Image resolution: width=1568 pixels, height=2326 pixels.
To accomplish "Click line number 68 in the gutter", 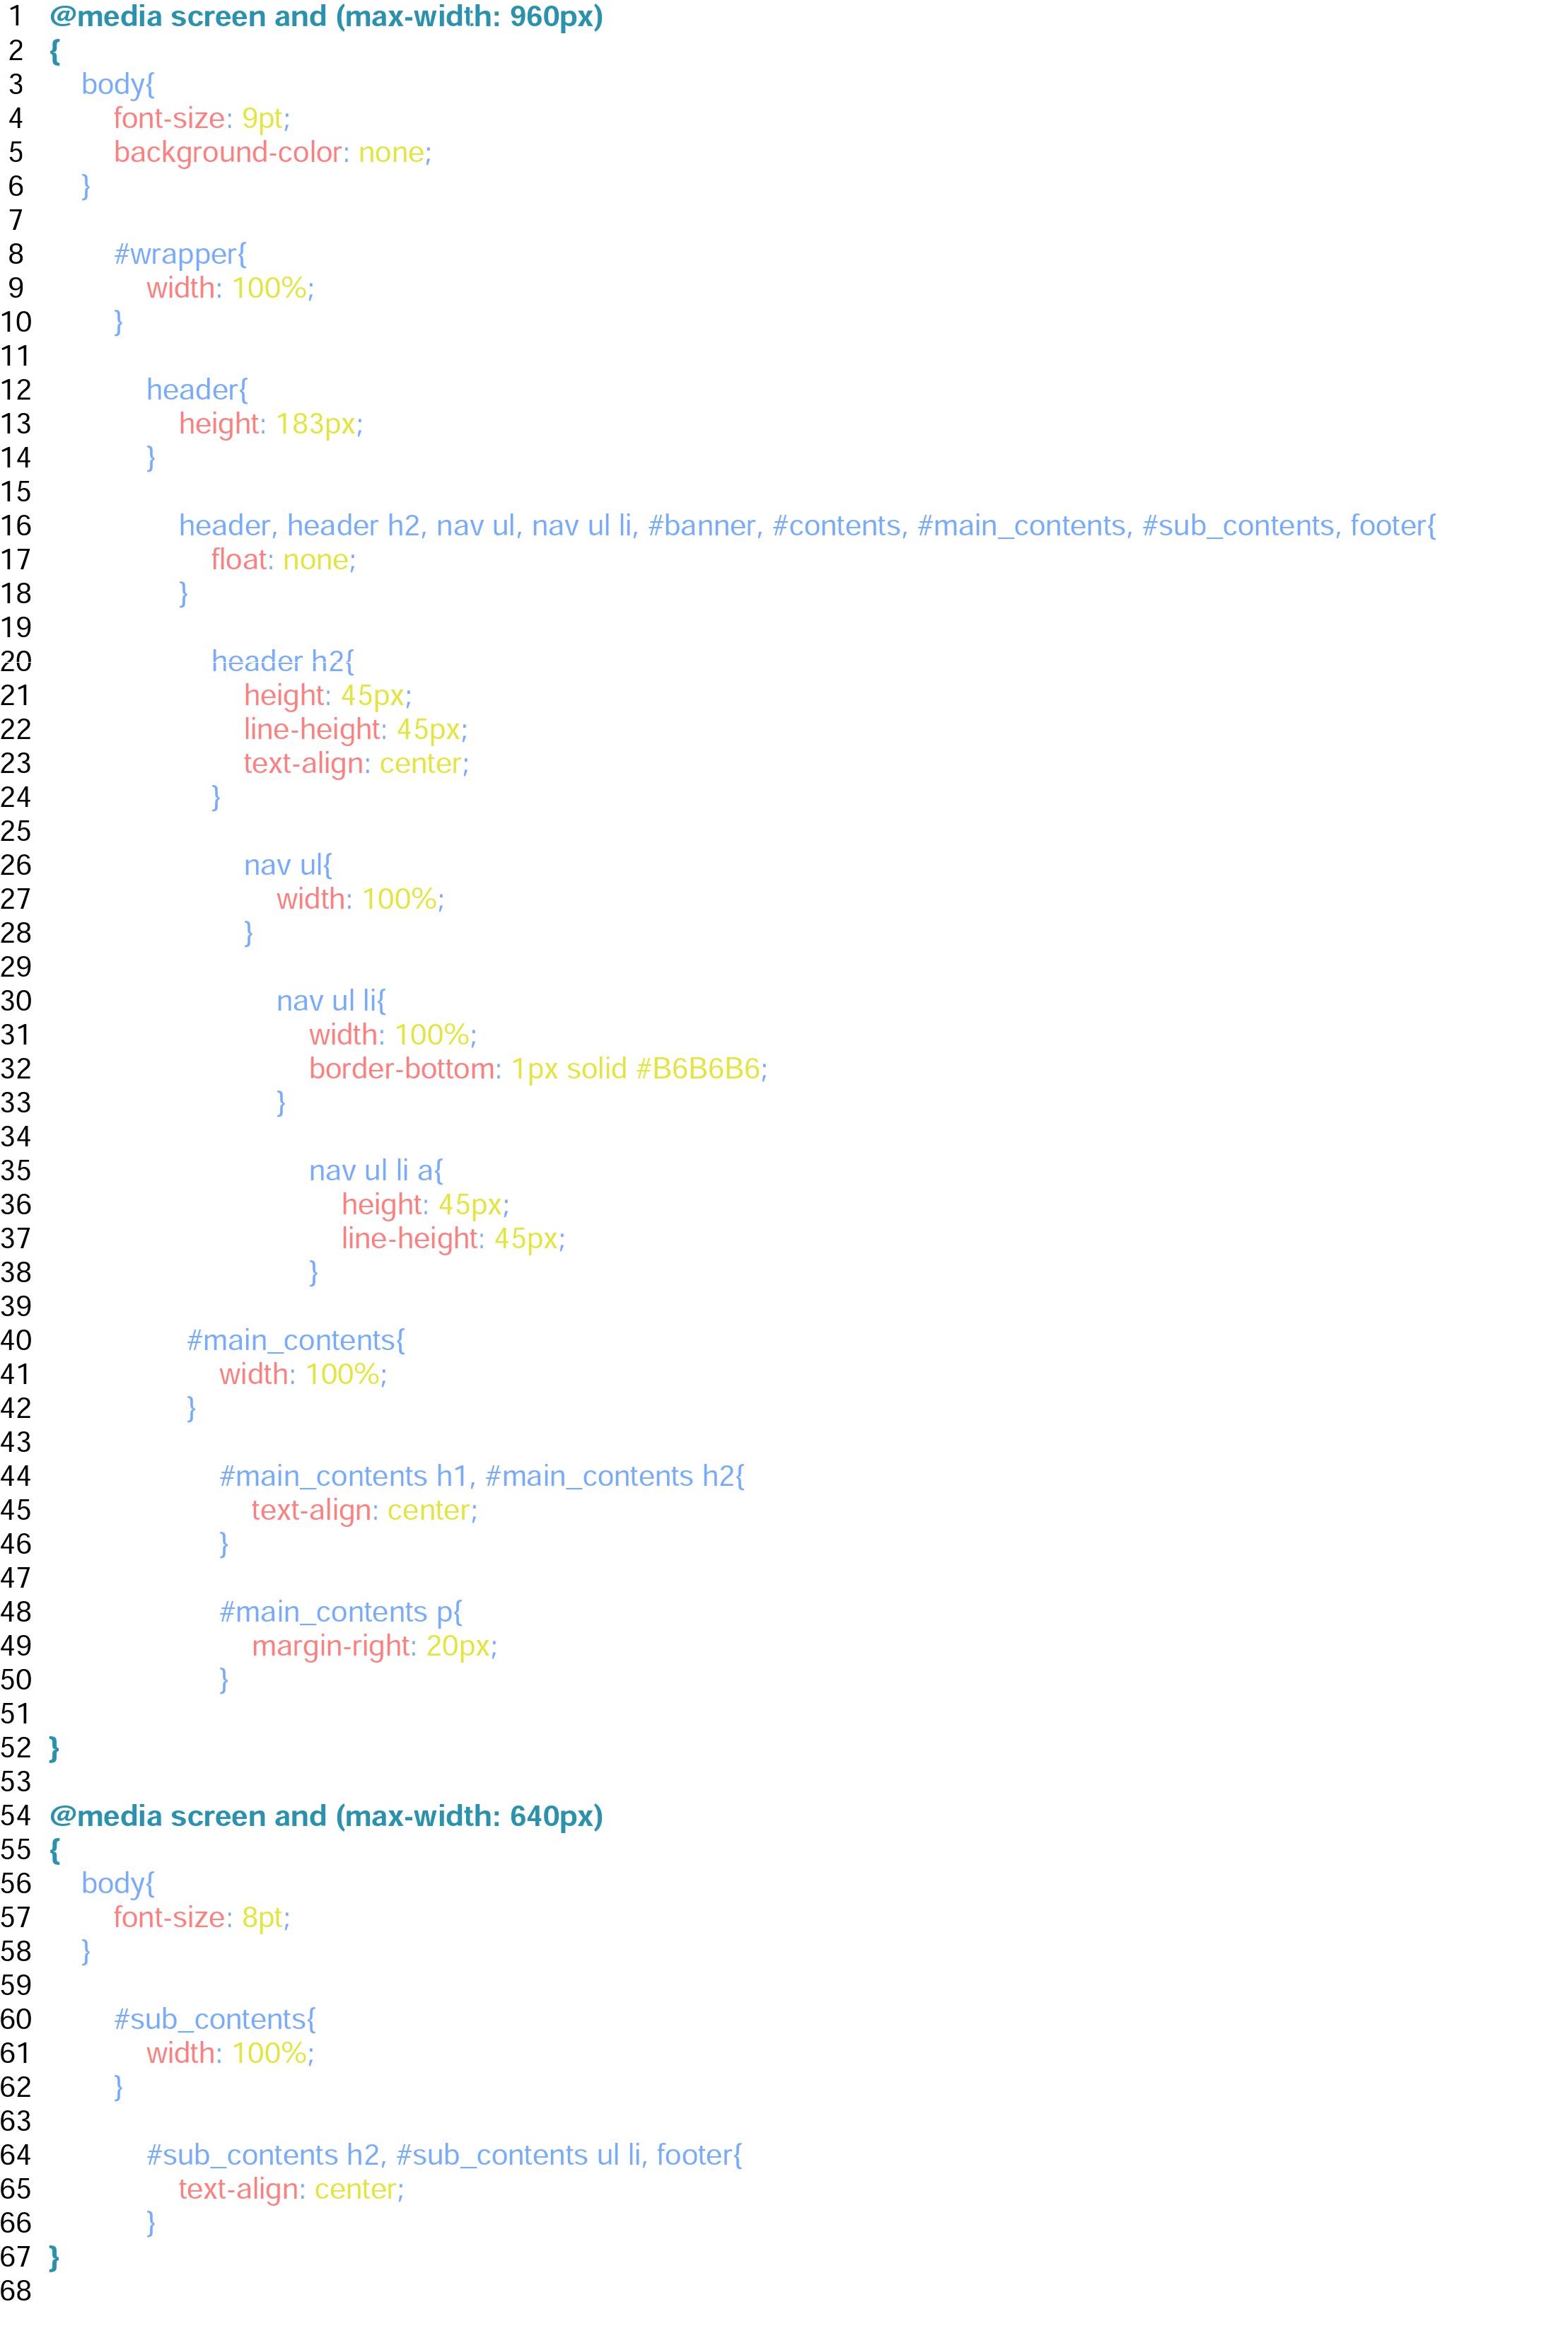I will 16,2291.
